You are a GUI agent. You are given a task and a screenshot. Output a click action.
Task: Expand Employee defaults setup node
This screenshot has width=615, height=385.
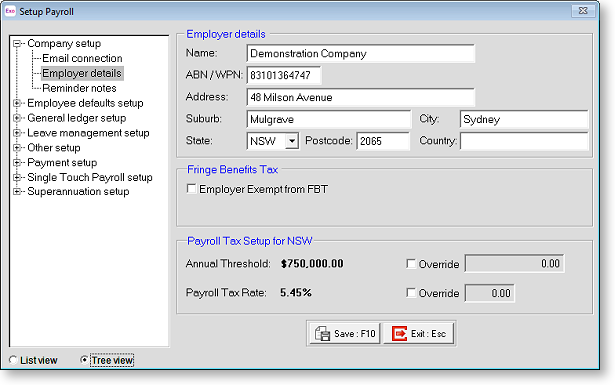(17, 103)
